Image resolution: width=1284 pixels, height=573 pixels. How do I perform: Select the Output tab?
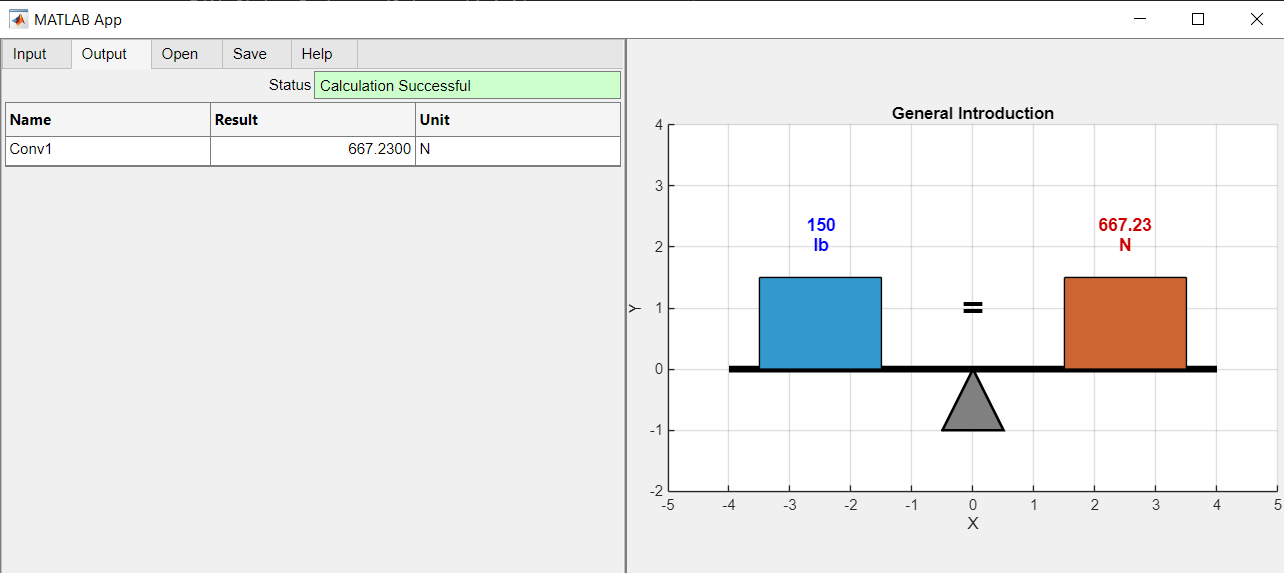pos(111,54)
